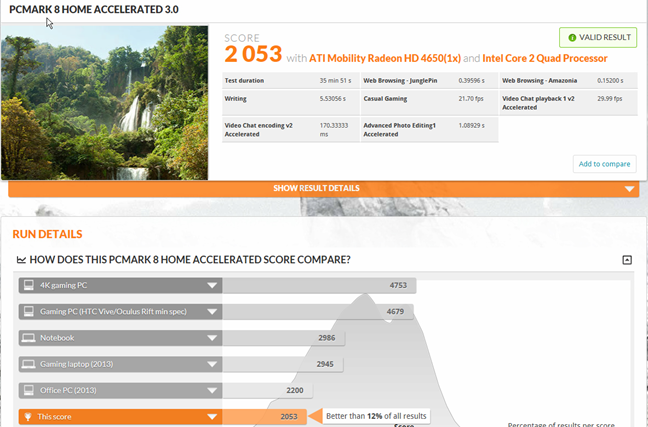
Task: Click the 29.99 fps playback value
Action: point(610,99)
